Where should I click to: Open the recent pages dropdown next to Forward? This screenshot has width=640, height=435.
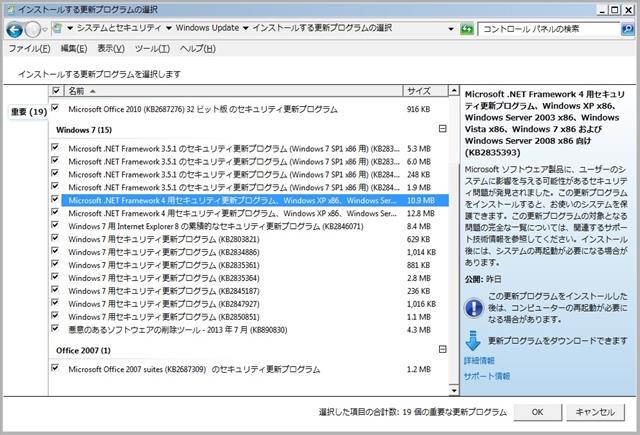point(44,29)
